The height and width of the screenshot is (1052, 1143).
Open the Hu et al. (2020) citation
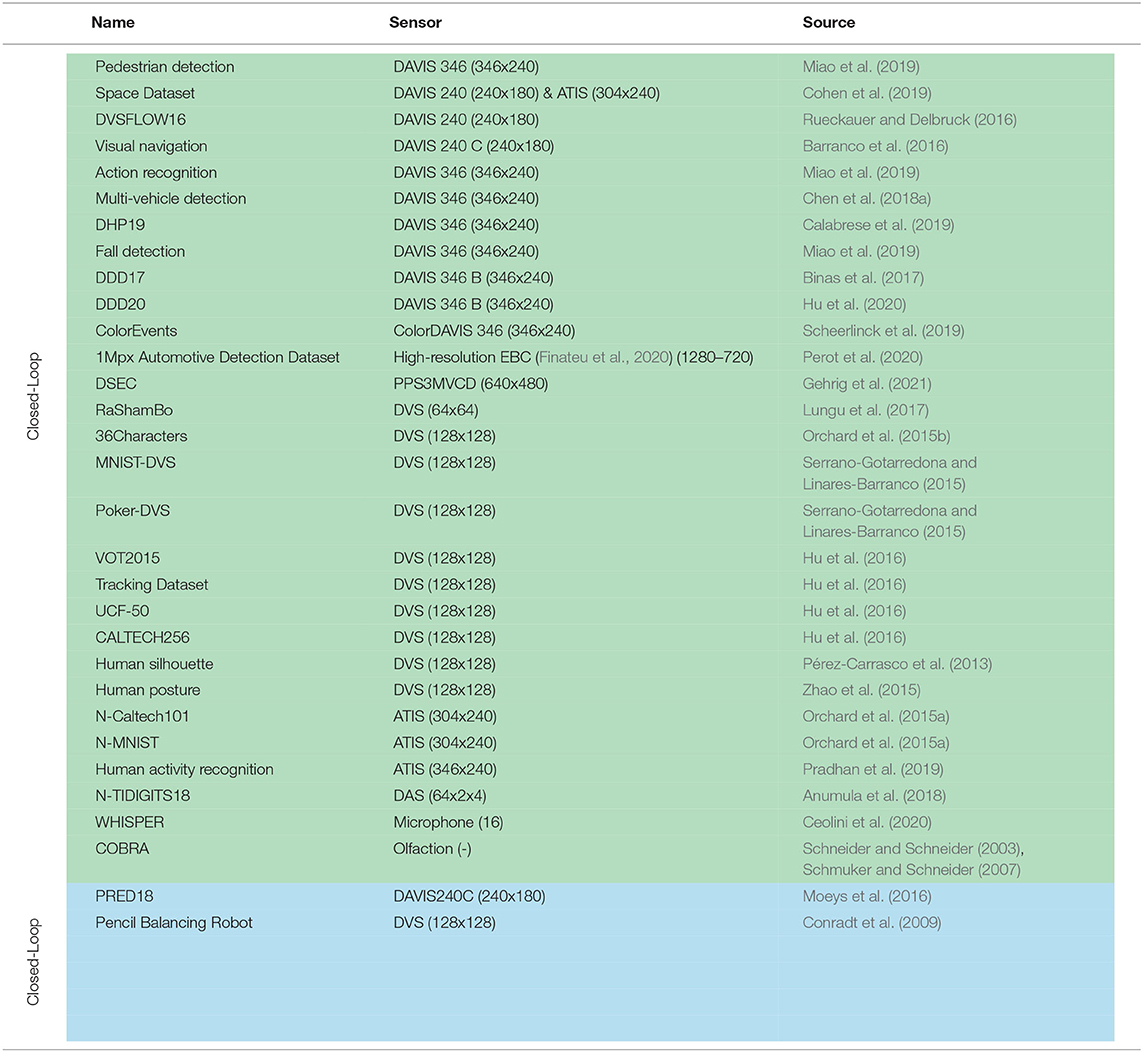(854, 304)
